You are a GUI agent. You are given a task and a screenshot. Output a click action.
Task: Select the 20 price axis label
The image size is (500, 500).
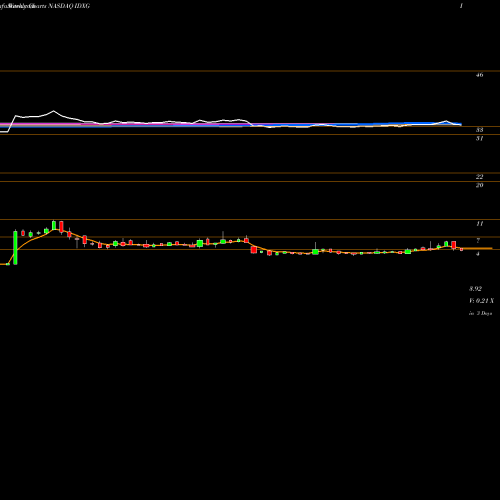[479, 185]
